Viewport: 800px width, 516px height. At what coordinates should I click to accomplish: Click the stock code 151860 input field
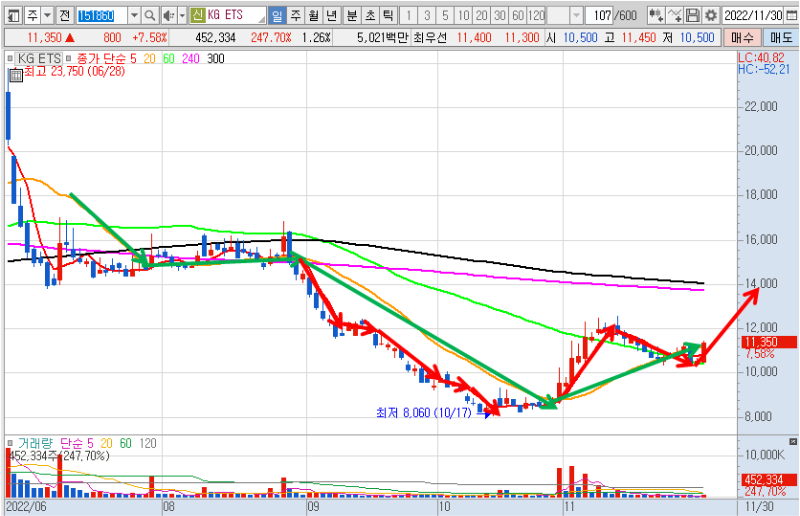[x=102, y=16]
